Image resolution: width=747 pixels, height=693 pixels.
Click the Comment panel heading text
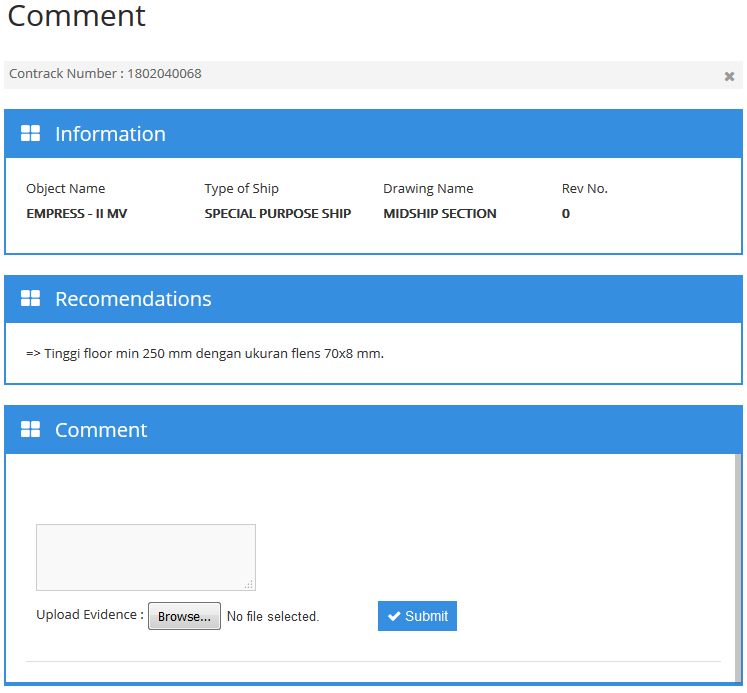[x=101, y=430]
